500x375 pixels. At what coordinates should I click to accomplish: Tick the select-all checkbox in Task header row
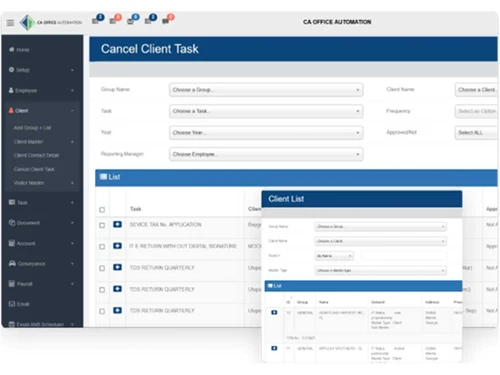102,210
